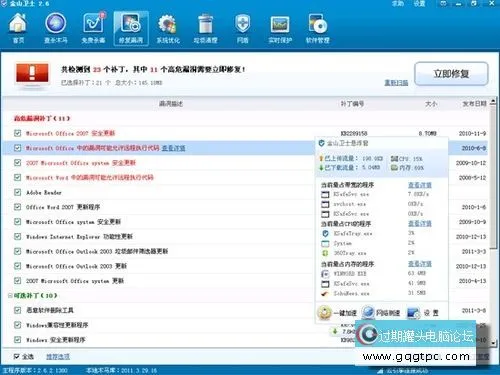Select the 修复漏洞 vulnerability repair icon
Screen dimensions: 500x375
(131, 28)
